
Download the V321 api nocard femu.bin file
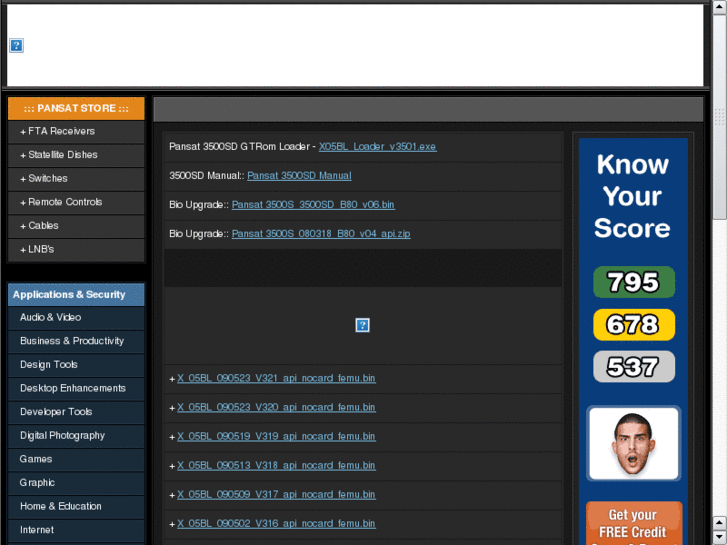276,379
